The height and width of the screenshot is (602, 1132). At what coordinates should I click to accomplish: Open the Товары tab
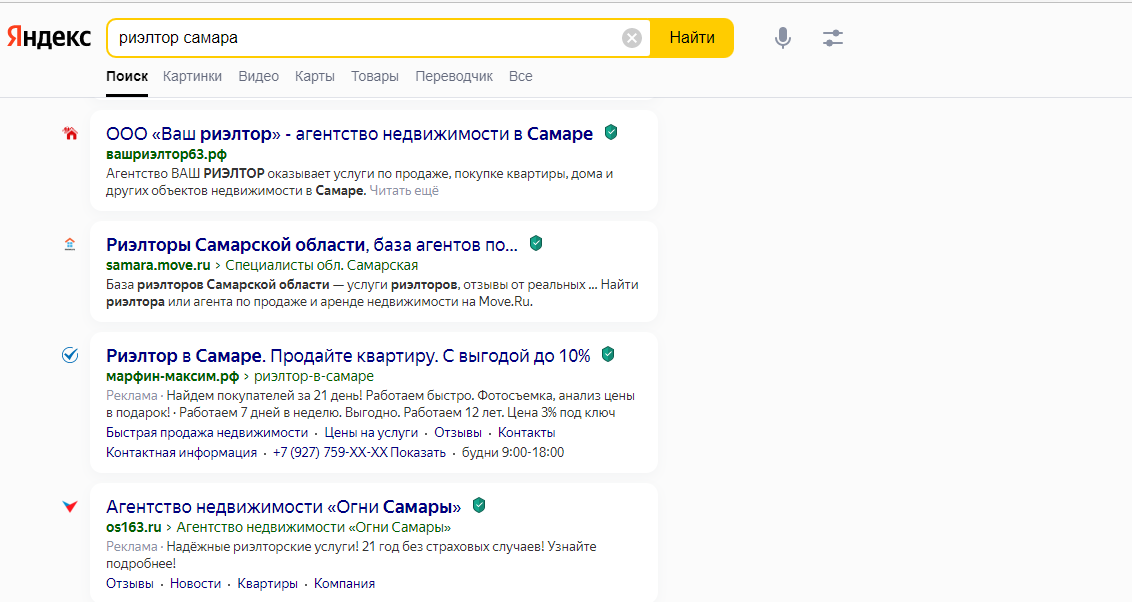375,77
